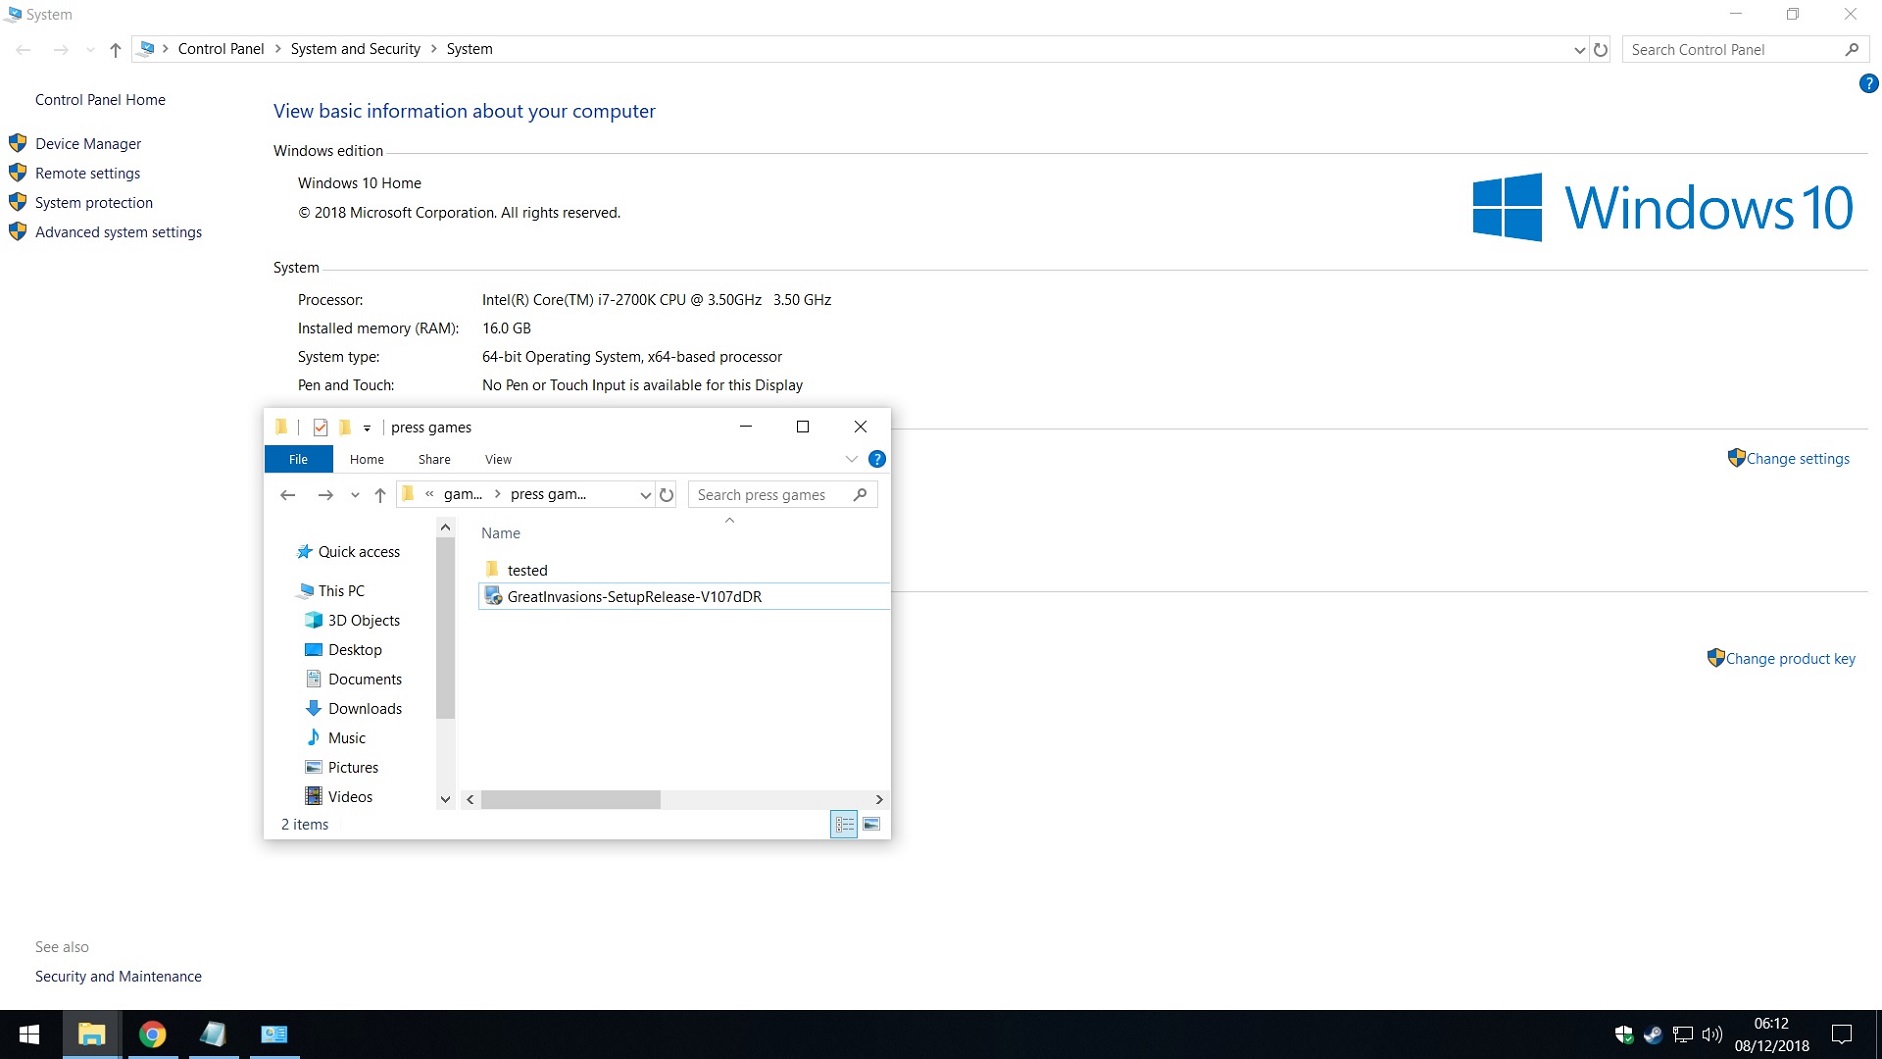Click System and Security breadcrumb
Screen dimensions: 1882x1059
coord(355,49)
